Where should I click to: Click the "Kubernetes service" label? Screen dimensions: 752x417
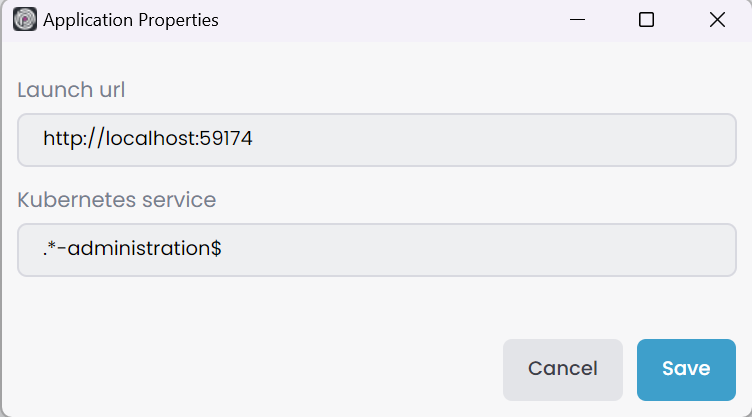117,200
